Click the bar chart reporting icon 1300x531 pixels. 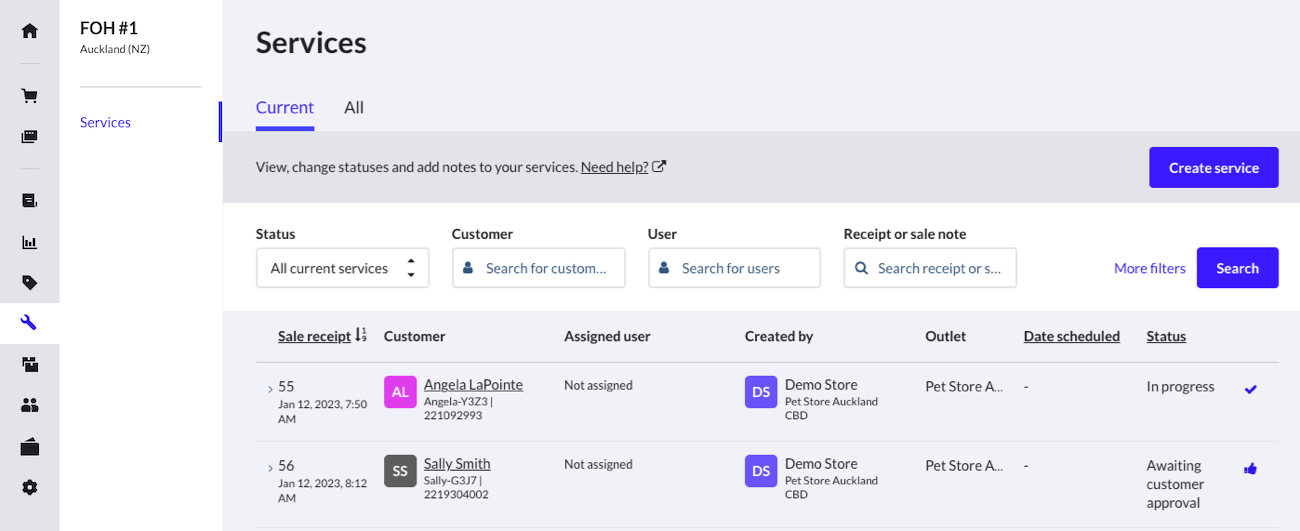[29, 242]
